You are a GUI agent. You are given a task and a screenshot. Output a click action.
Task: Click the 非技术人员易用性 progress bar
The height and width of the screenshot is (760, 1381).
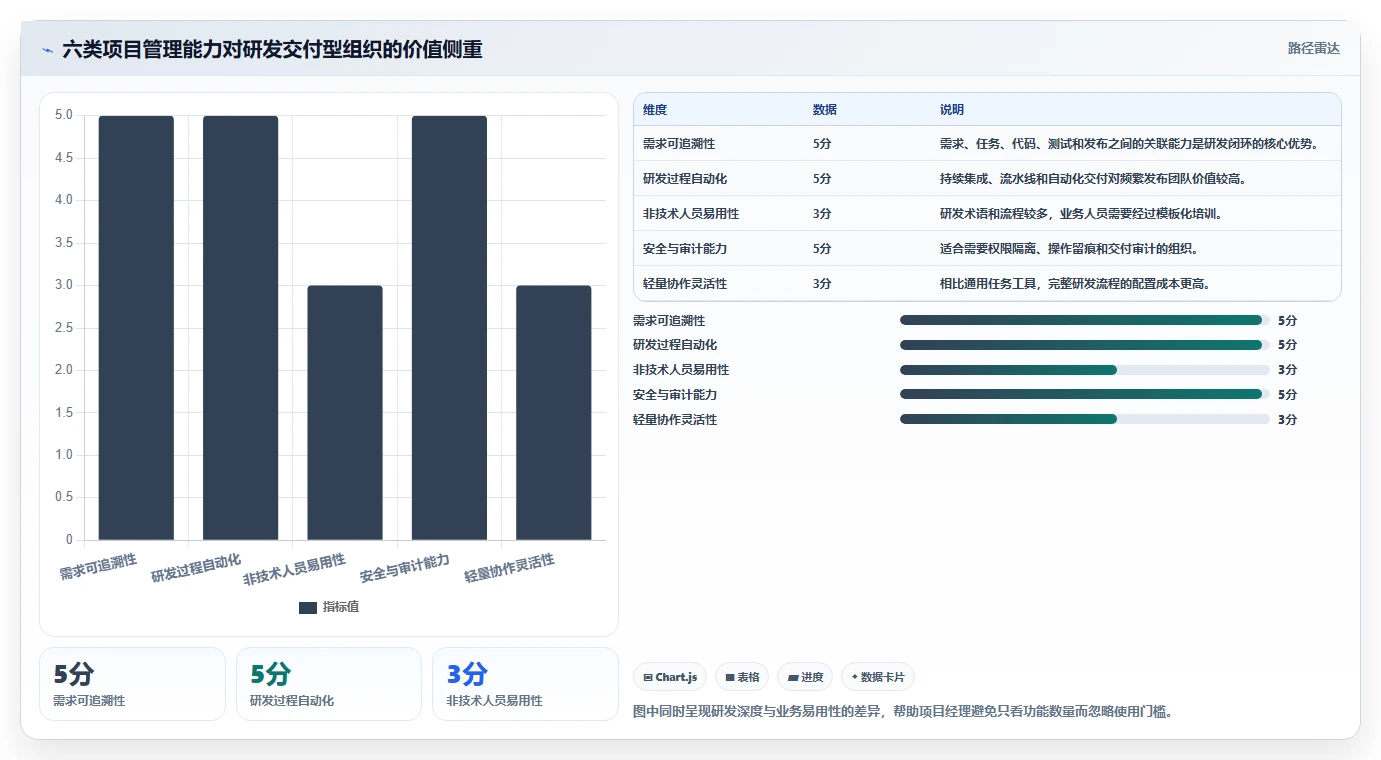1085,370
